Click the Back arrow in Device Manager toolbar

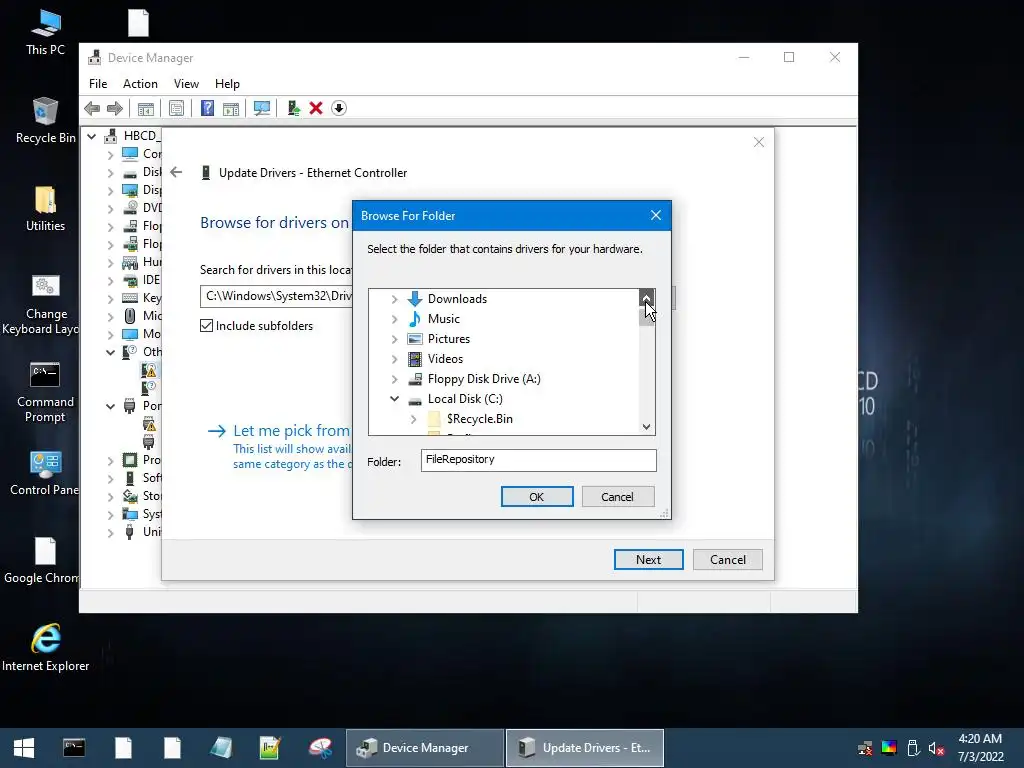tap(92, 108)
